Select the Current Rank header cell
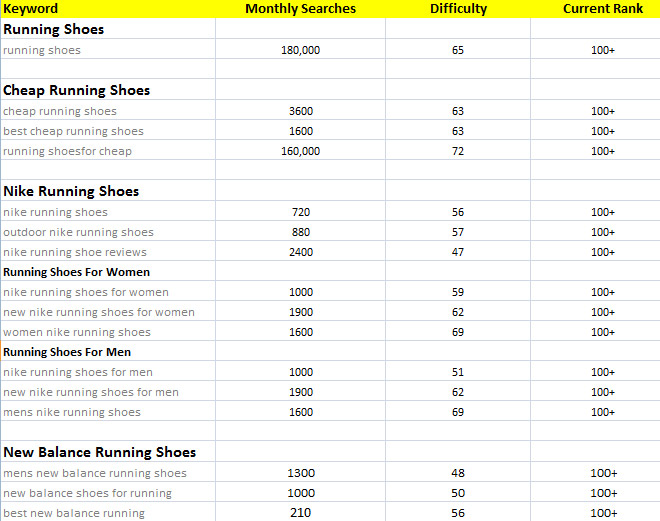The image size is (660, 521). pyautogui.click(x=602, y=9)
